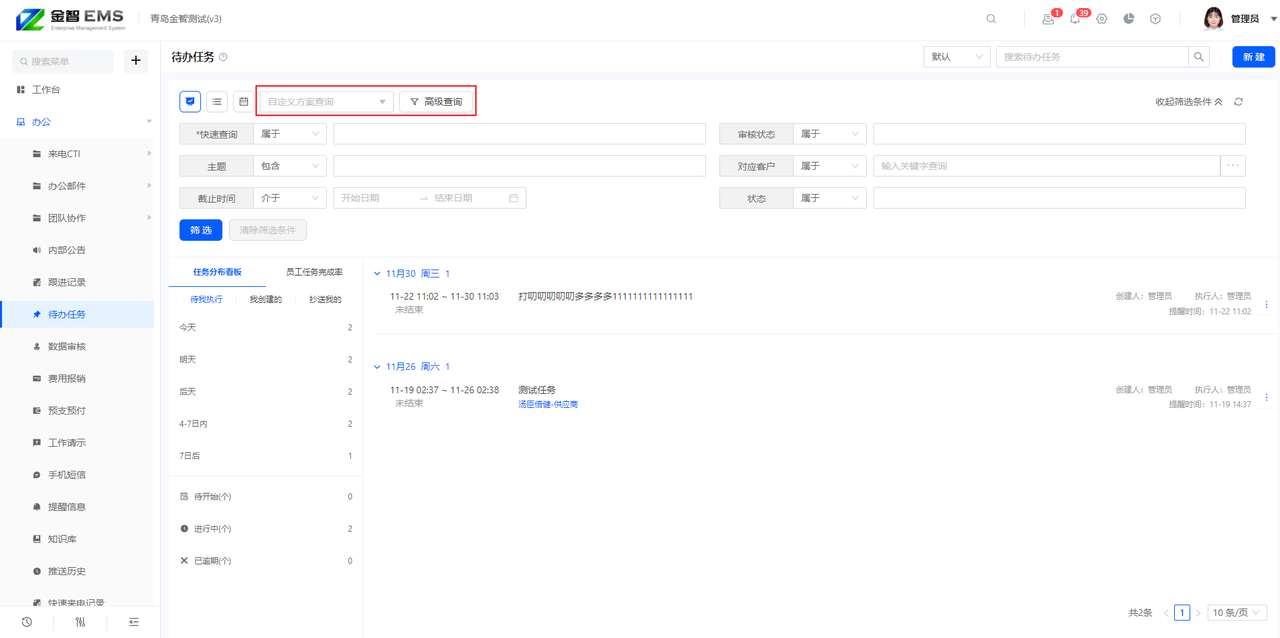Switch to 员工任务完成率 tab
This screenshot has height=638, width=1280.
click(314, 272)
